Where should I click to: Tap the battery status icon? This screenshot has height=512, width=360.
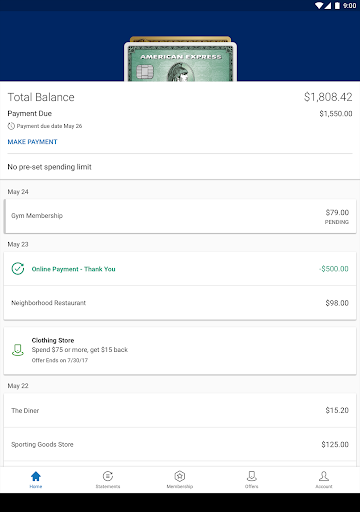(x=337, y=5)
